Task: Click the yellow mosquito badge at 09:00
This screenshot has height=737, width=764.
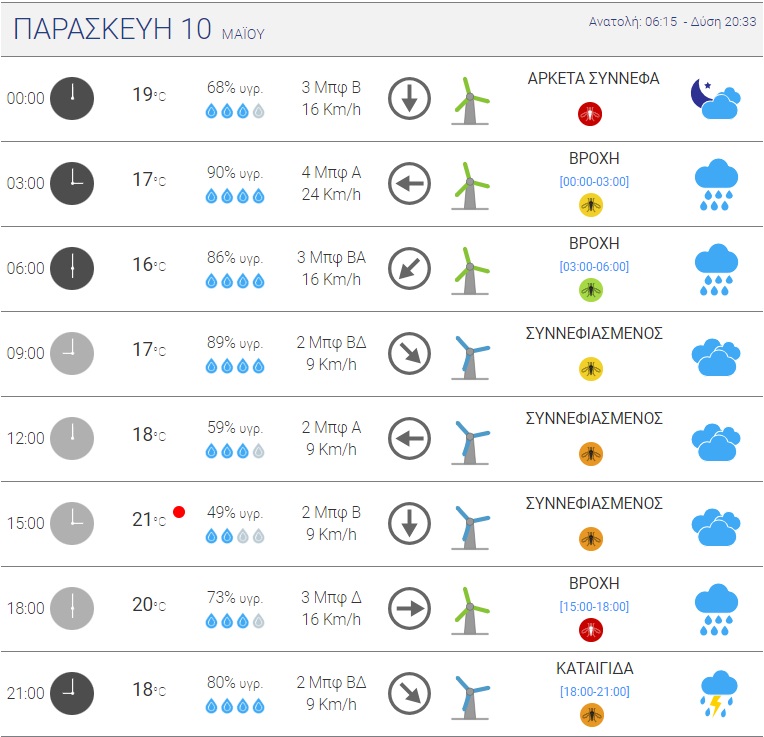Action: (x=591, y=369)
